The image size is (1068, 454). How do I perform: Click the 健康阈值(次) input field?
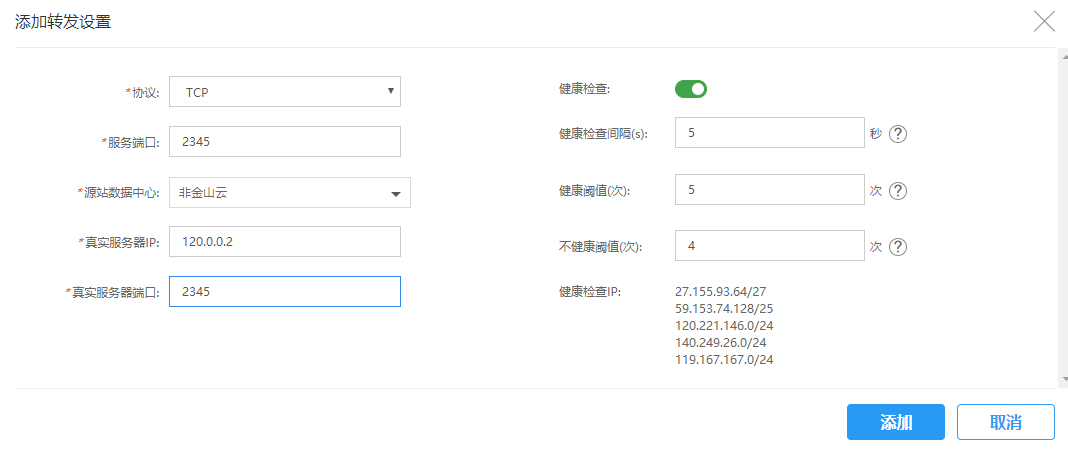coord(770,189)
